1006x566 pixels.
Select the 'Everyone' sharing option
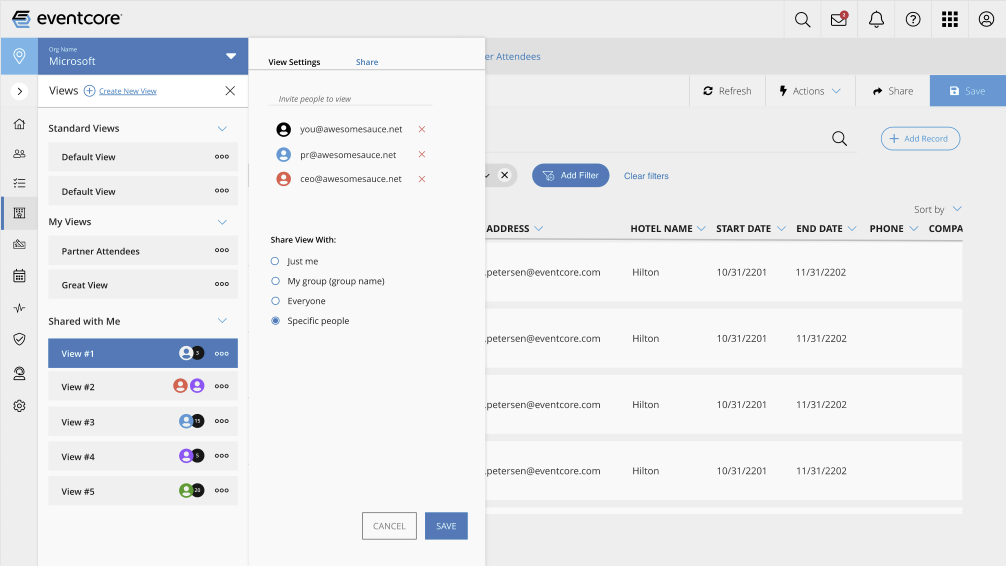tap(276, 301)
